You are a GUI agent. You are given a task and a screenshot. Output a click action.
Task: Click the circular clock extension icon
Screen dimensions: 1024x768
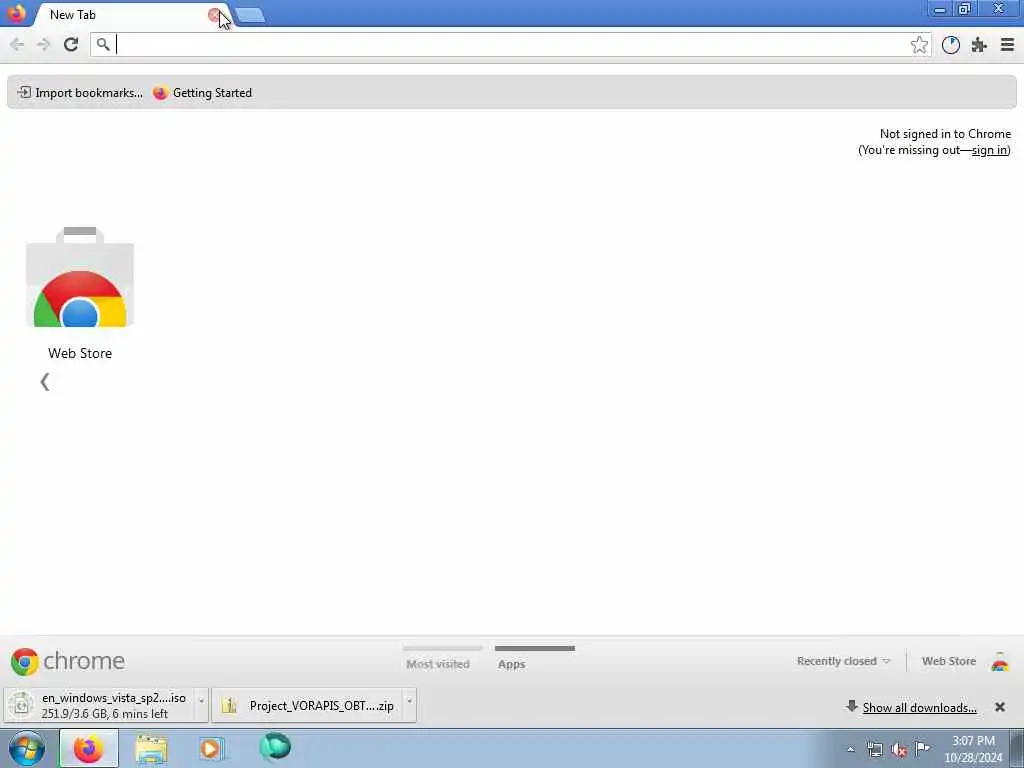[950, 44]
